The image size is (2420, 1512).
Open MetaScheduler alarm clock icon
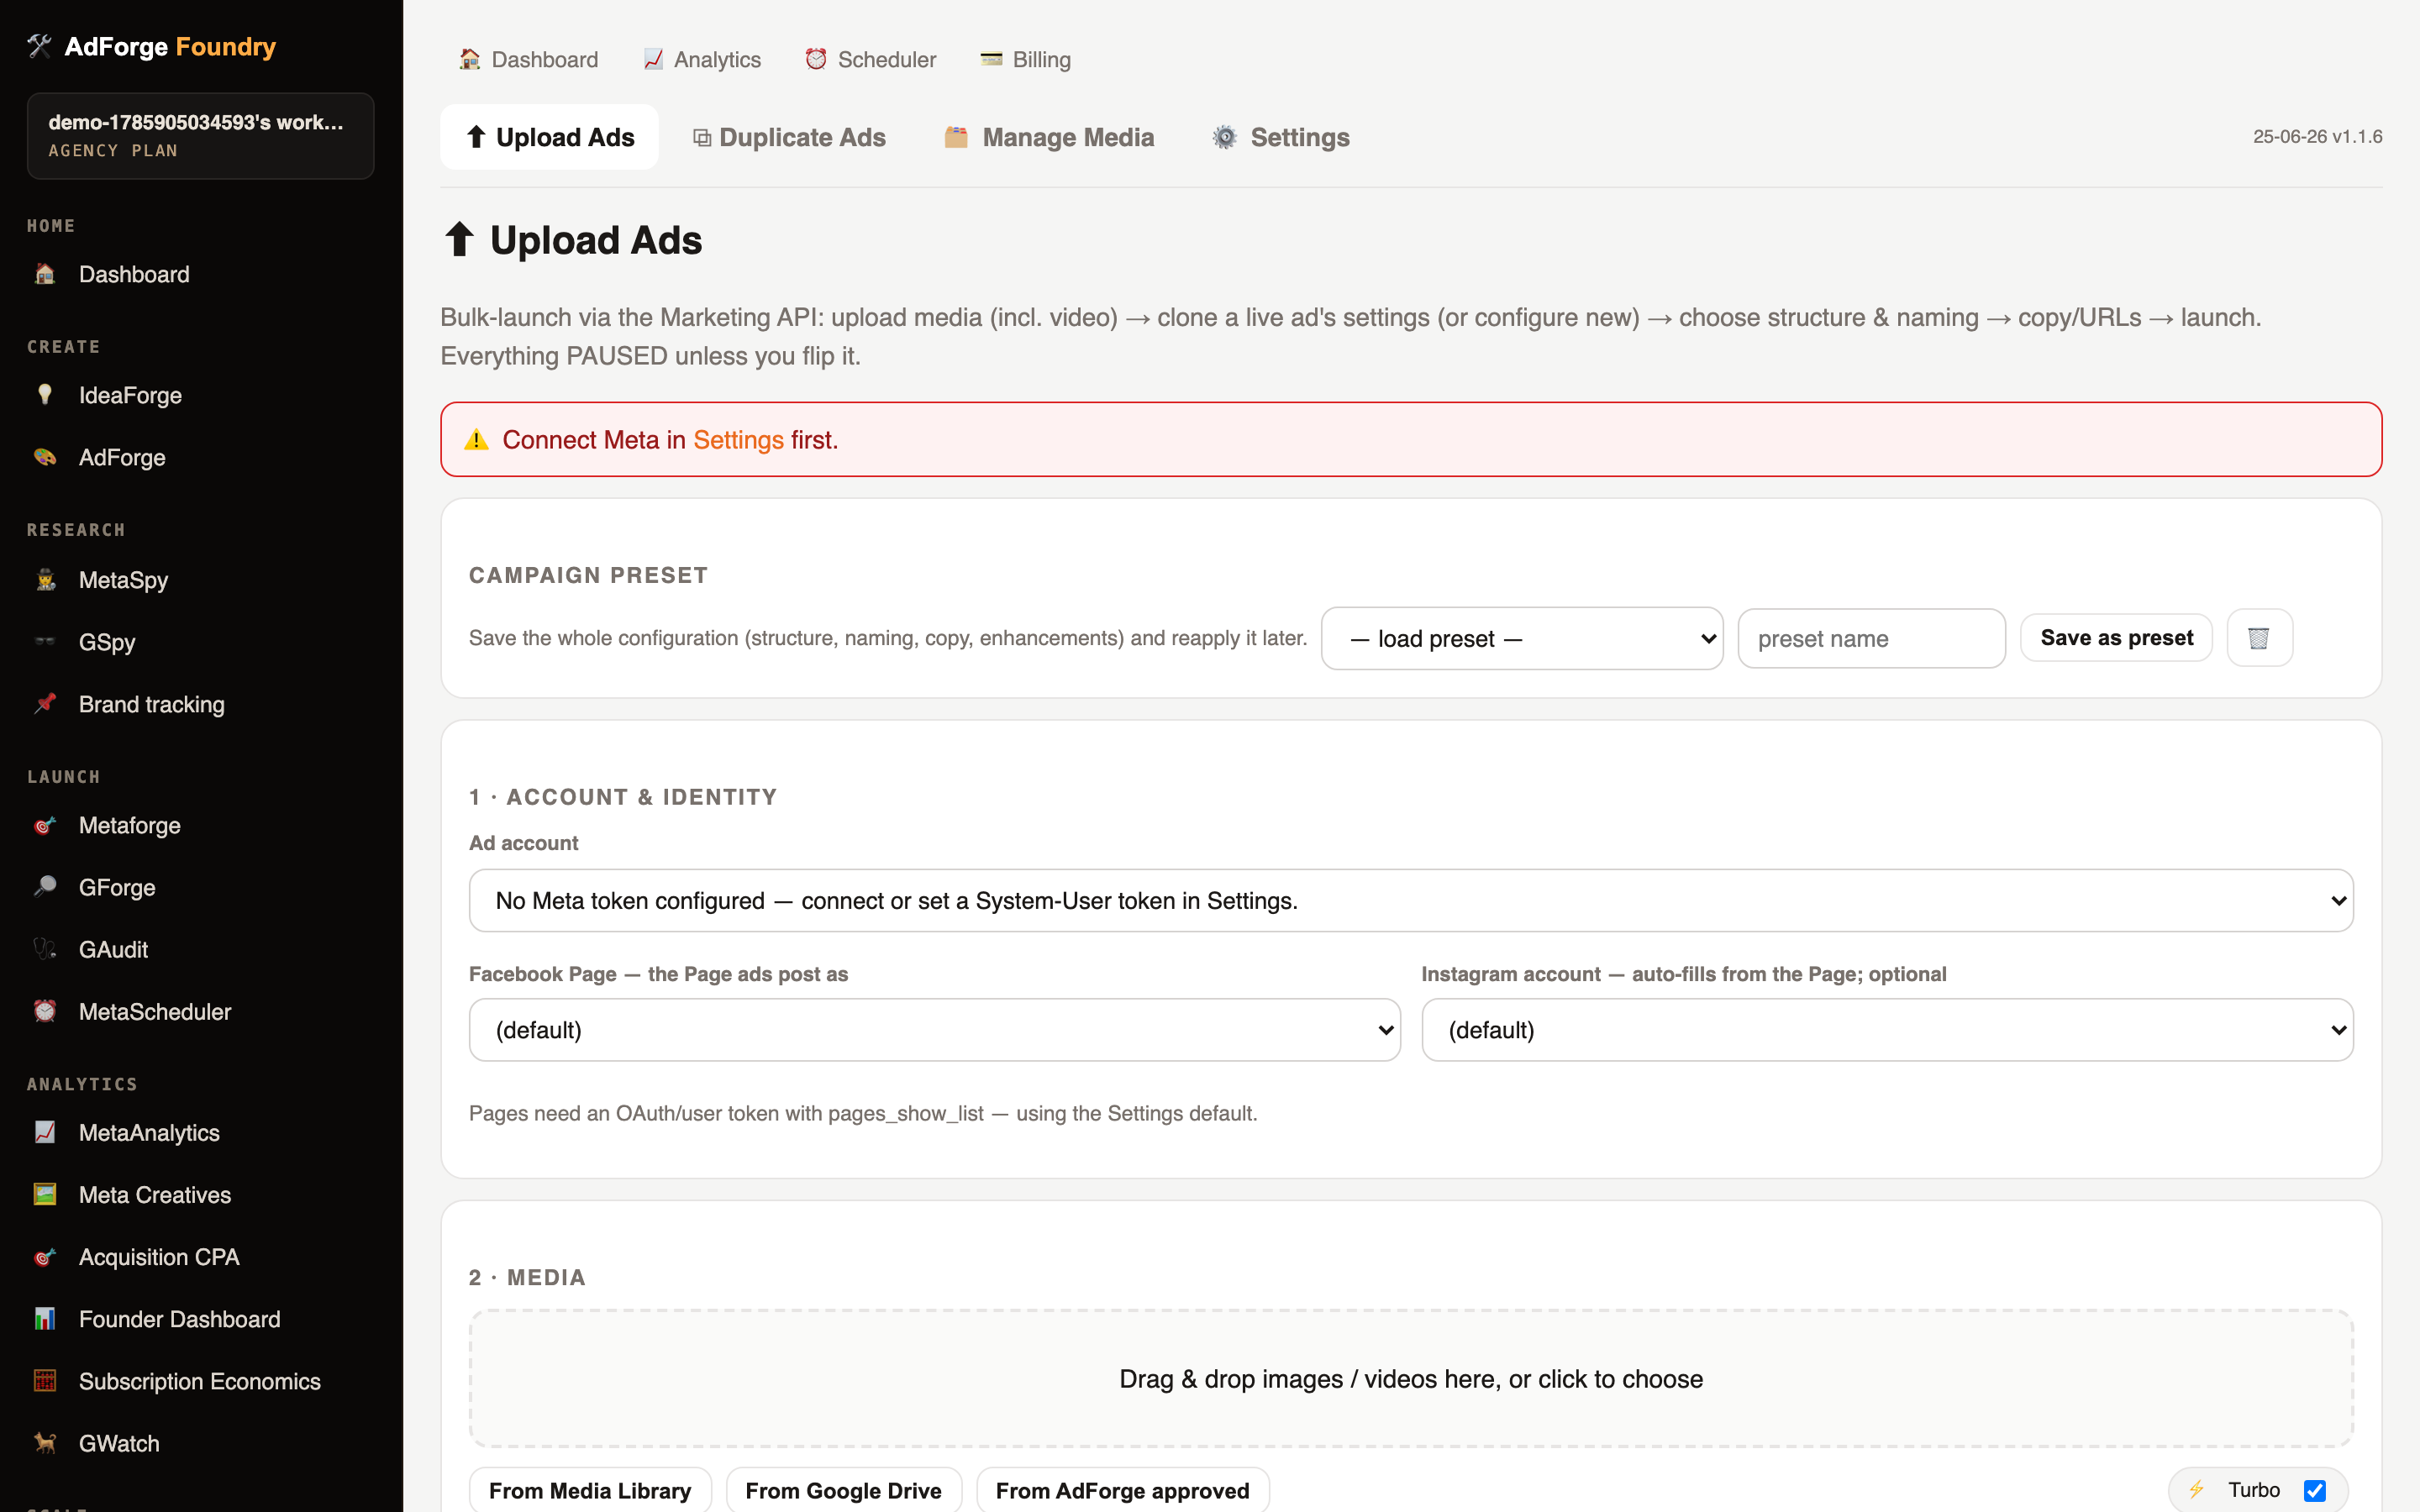45,1011
